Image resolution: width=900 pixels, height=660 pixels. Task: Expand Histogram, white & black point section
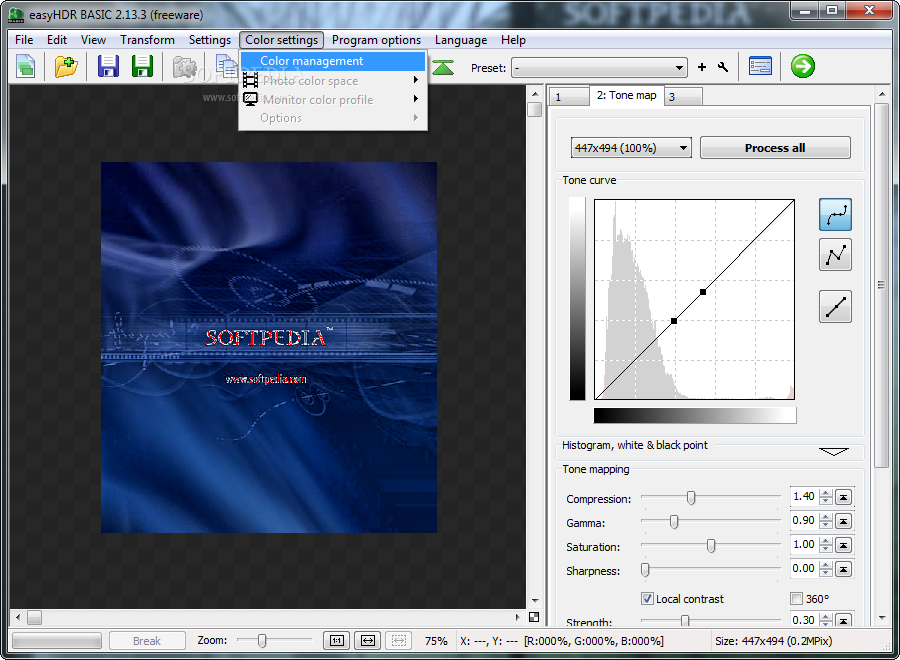tap(833, 452)
